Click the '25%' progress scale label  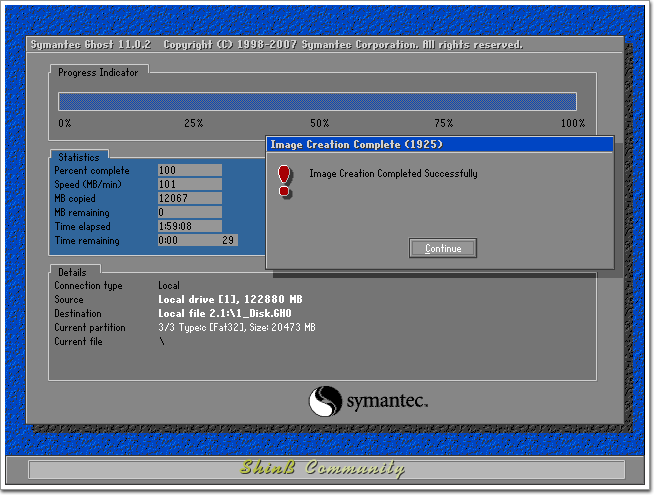click(194, 123)
